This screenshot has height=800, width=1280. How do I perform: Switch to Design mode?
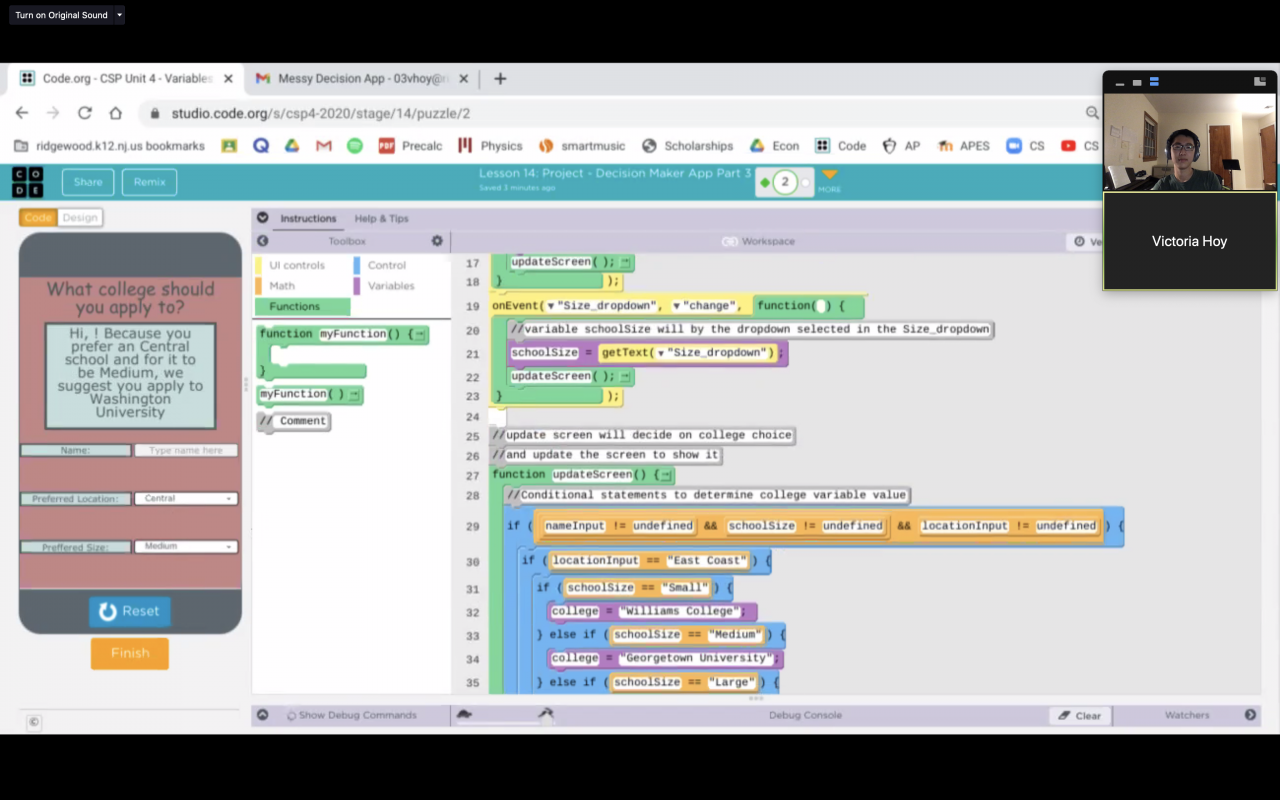click(80, 217)
